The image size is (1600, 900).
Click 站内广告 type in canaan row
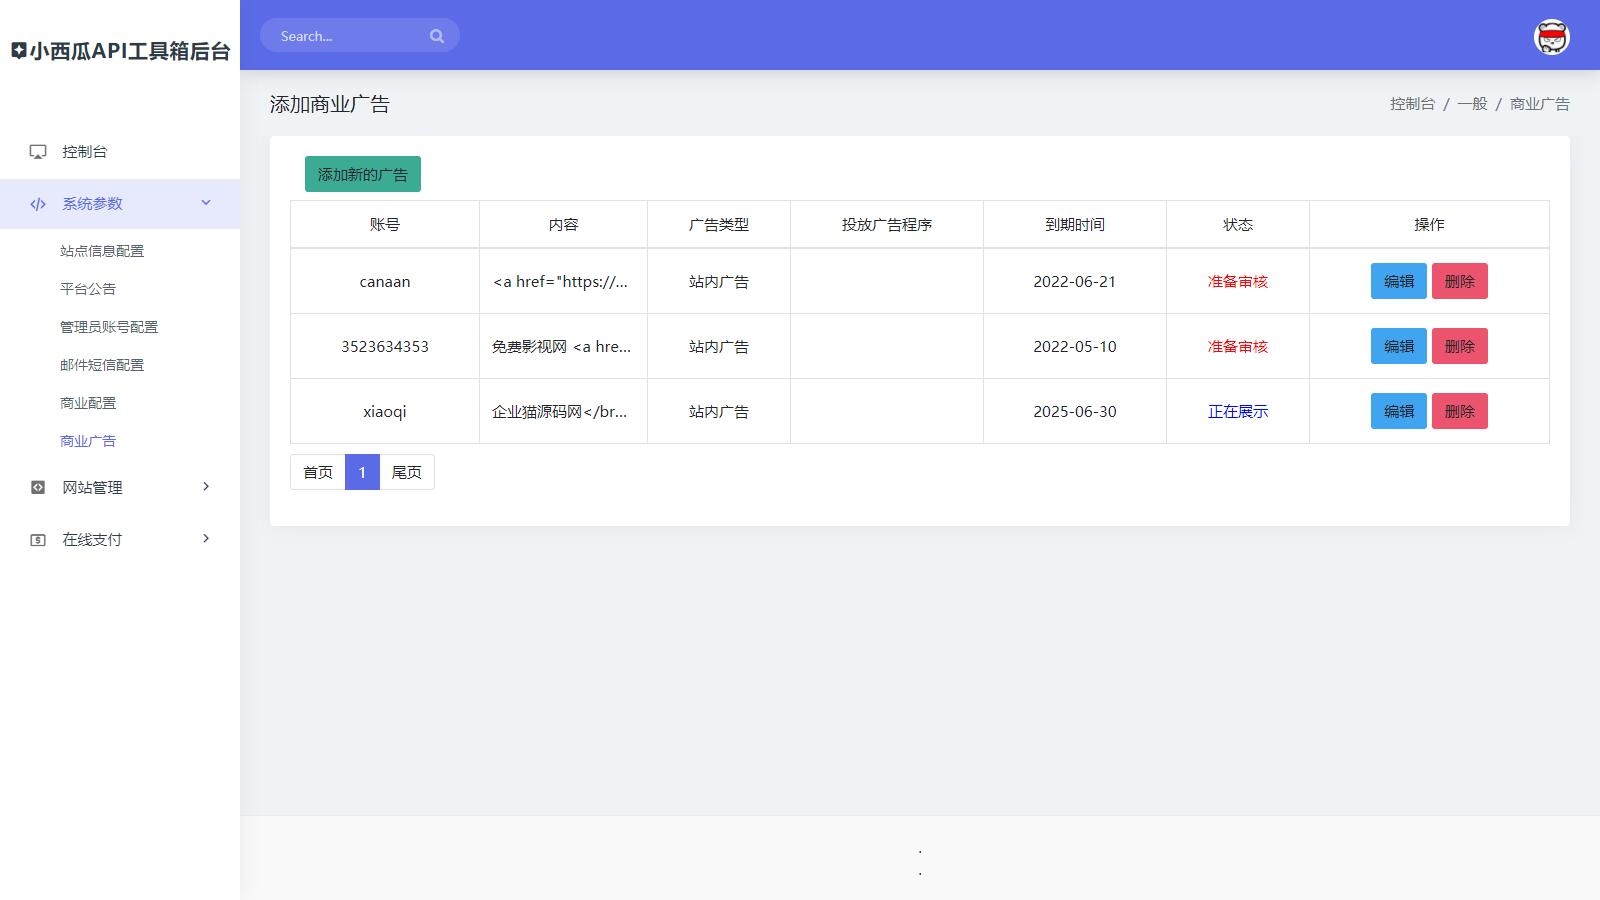(x=719, y=282)
